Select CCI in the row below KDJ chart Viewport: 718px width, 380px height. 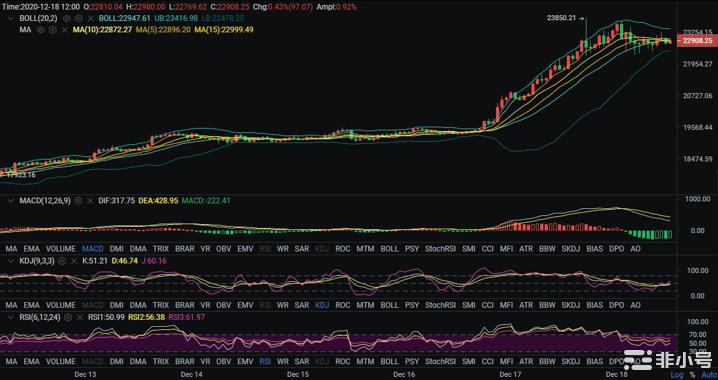click(x=488, y=305)
